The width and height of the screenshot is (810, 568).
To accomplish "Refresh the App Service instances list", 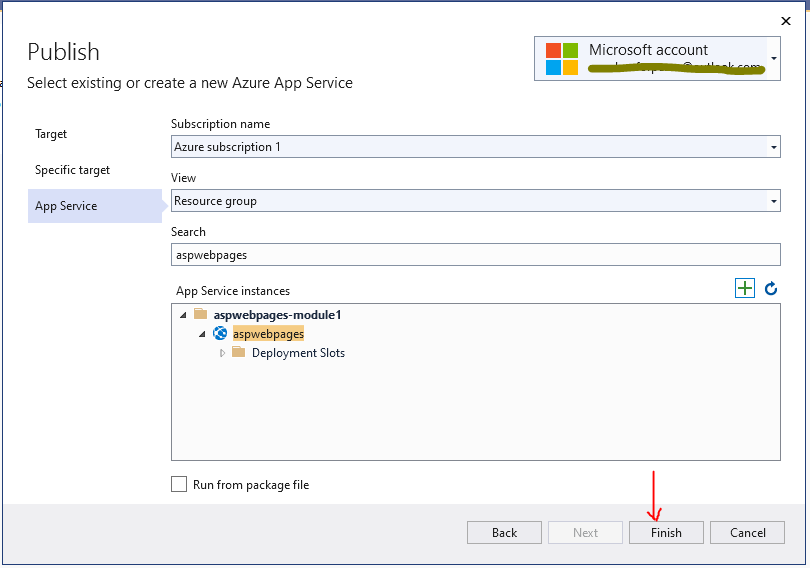I will (x=771, y=288).
